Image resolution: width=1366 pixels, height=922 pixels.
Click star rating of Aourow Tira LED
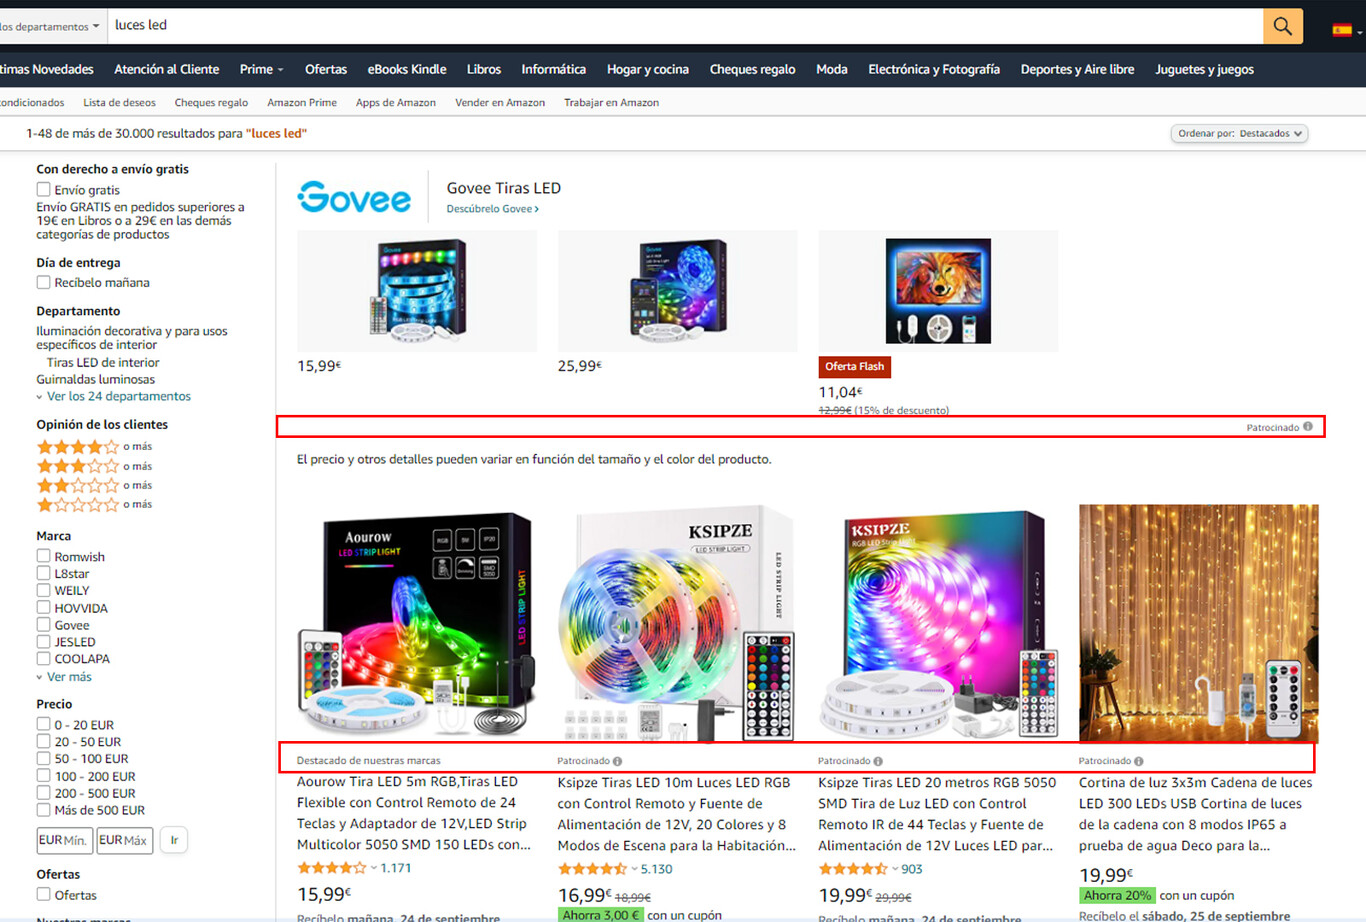point(332,868)
